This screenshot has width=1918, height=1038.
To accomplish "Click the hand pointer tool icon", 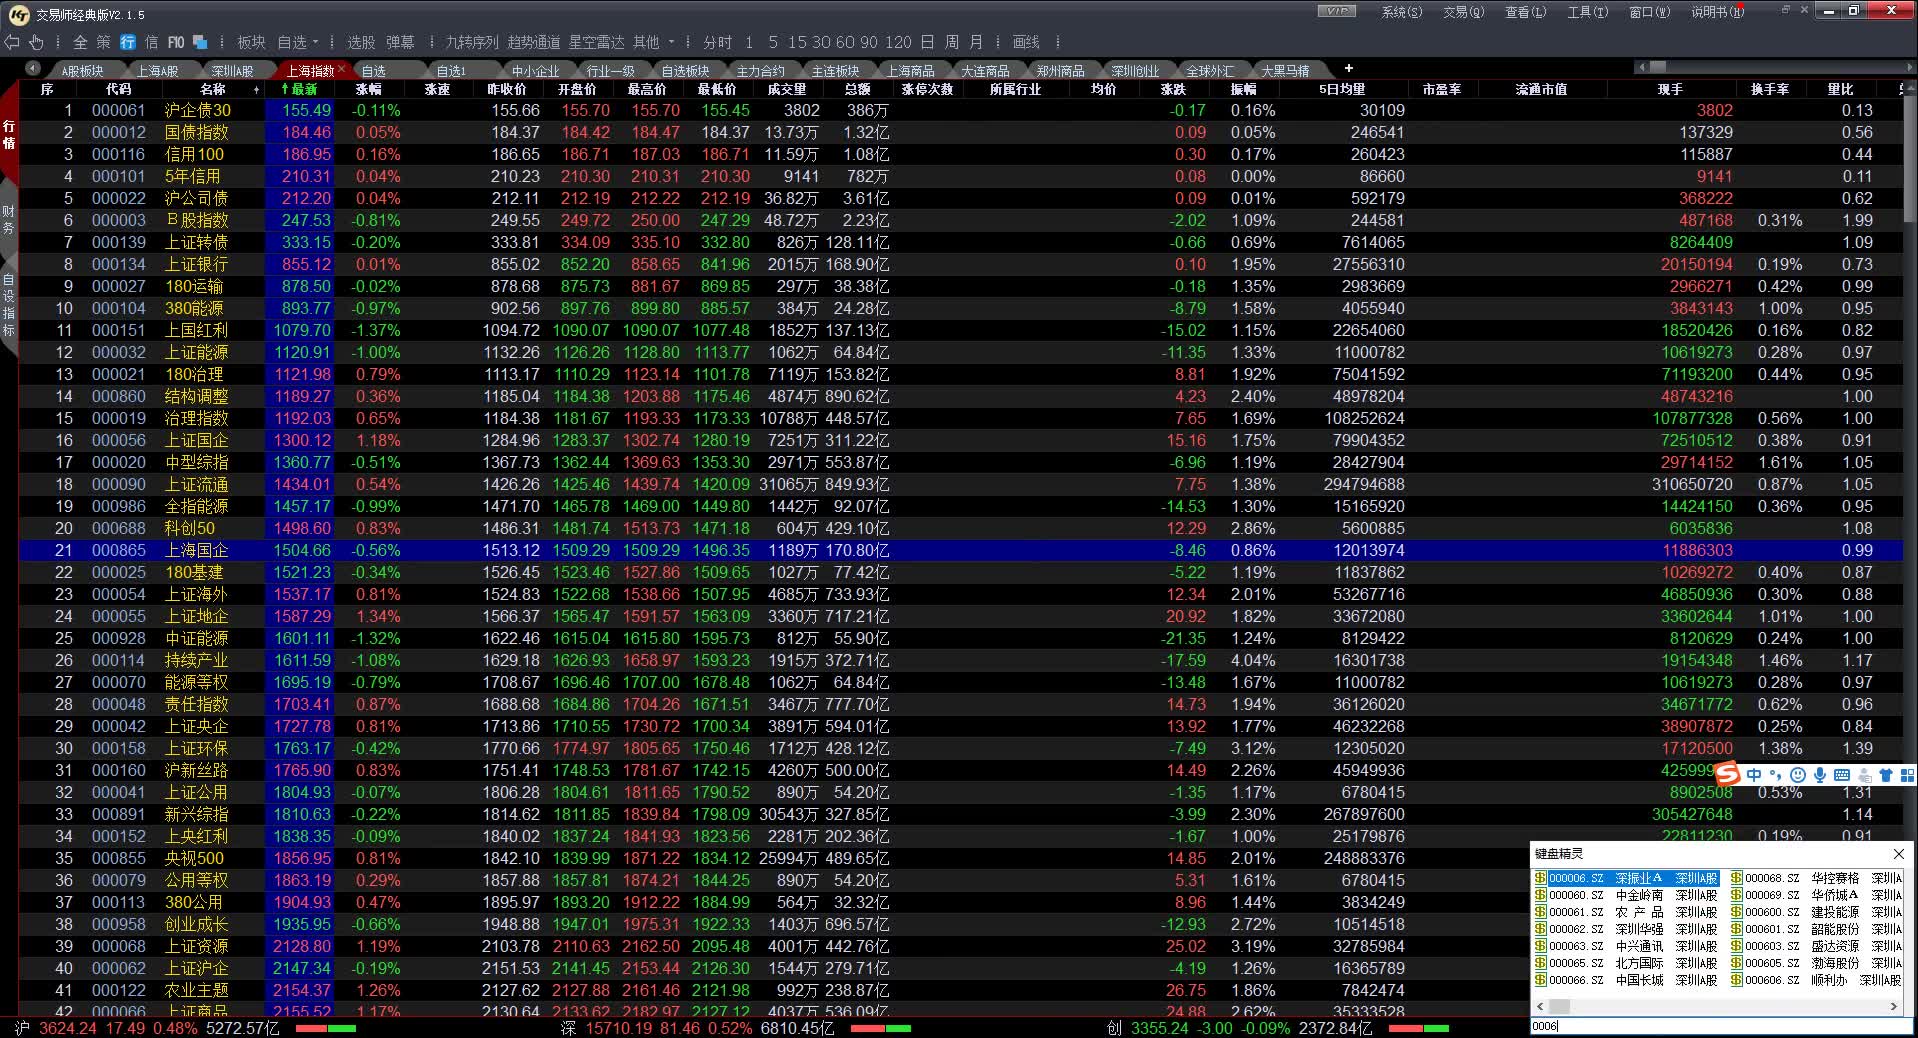I will coord(36,42).
